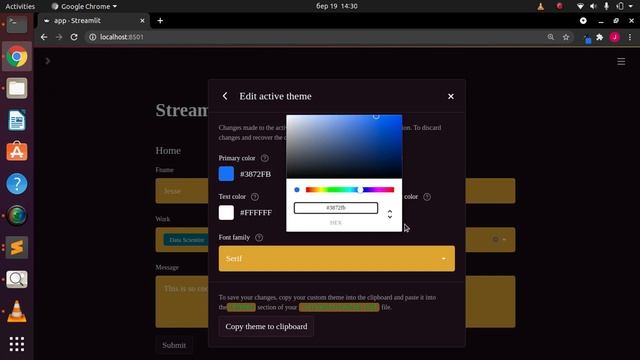Close the Edit active theme dialog
The image size is (640, 360).
[451, 96]
